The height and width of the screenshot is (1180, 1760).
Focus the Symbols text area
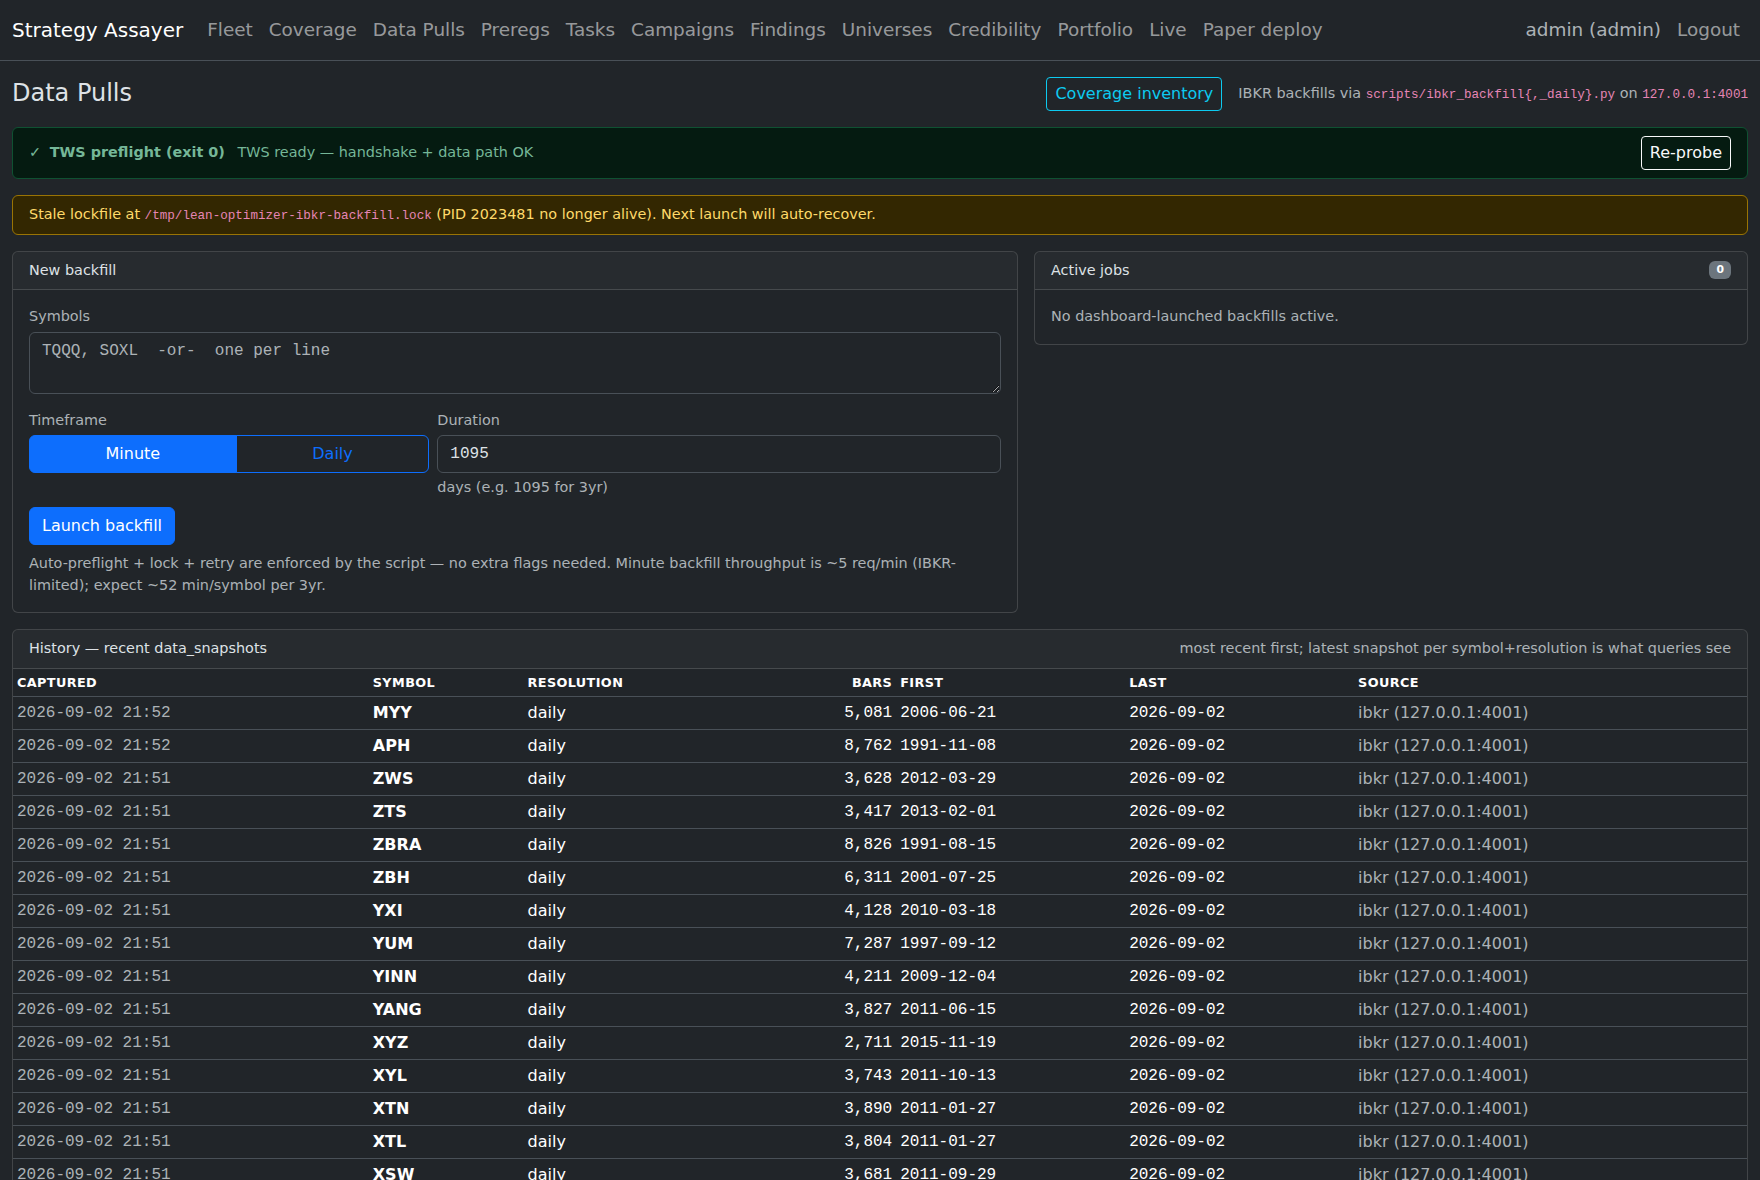(515, 363)
